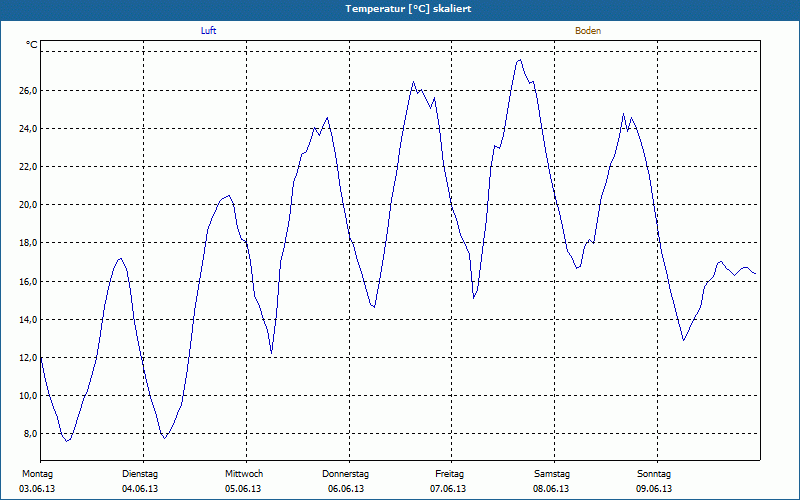Image resolution: width=800 pixels, height=500 pixels.
Task: Click the 03.06.13 date label
Action: point(37,489)
